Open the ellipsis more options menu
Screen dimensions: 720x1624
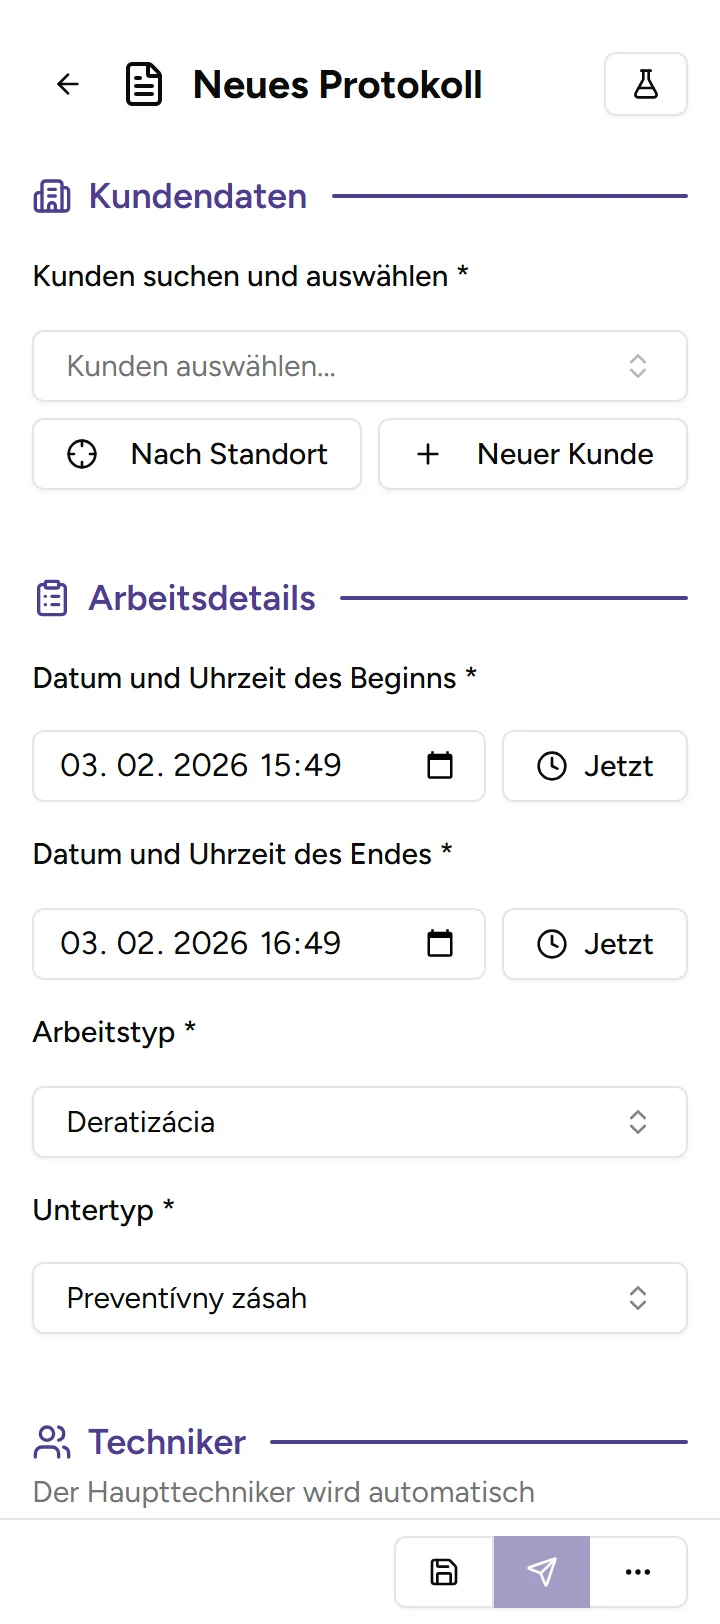tap(638, 1571)
